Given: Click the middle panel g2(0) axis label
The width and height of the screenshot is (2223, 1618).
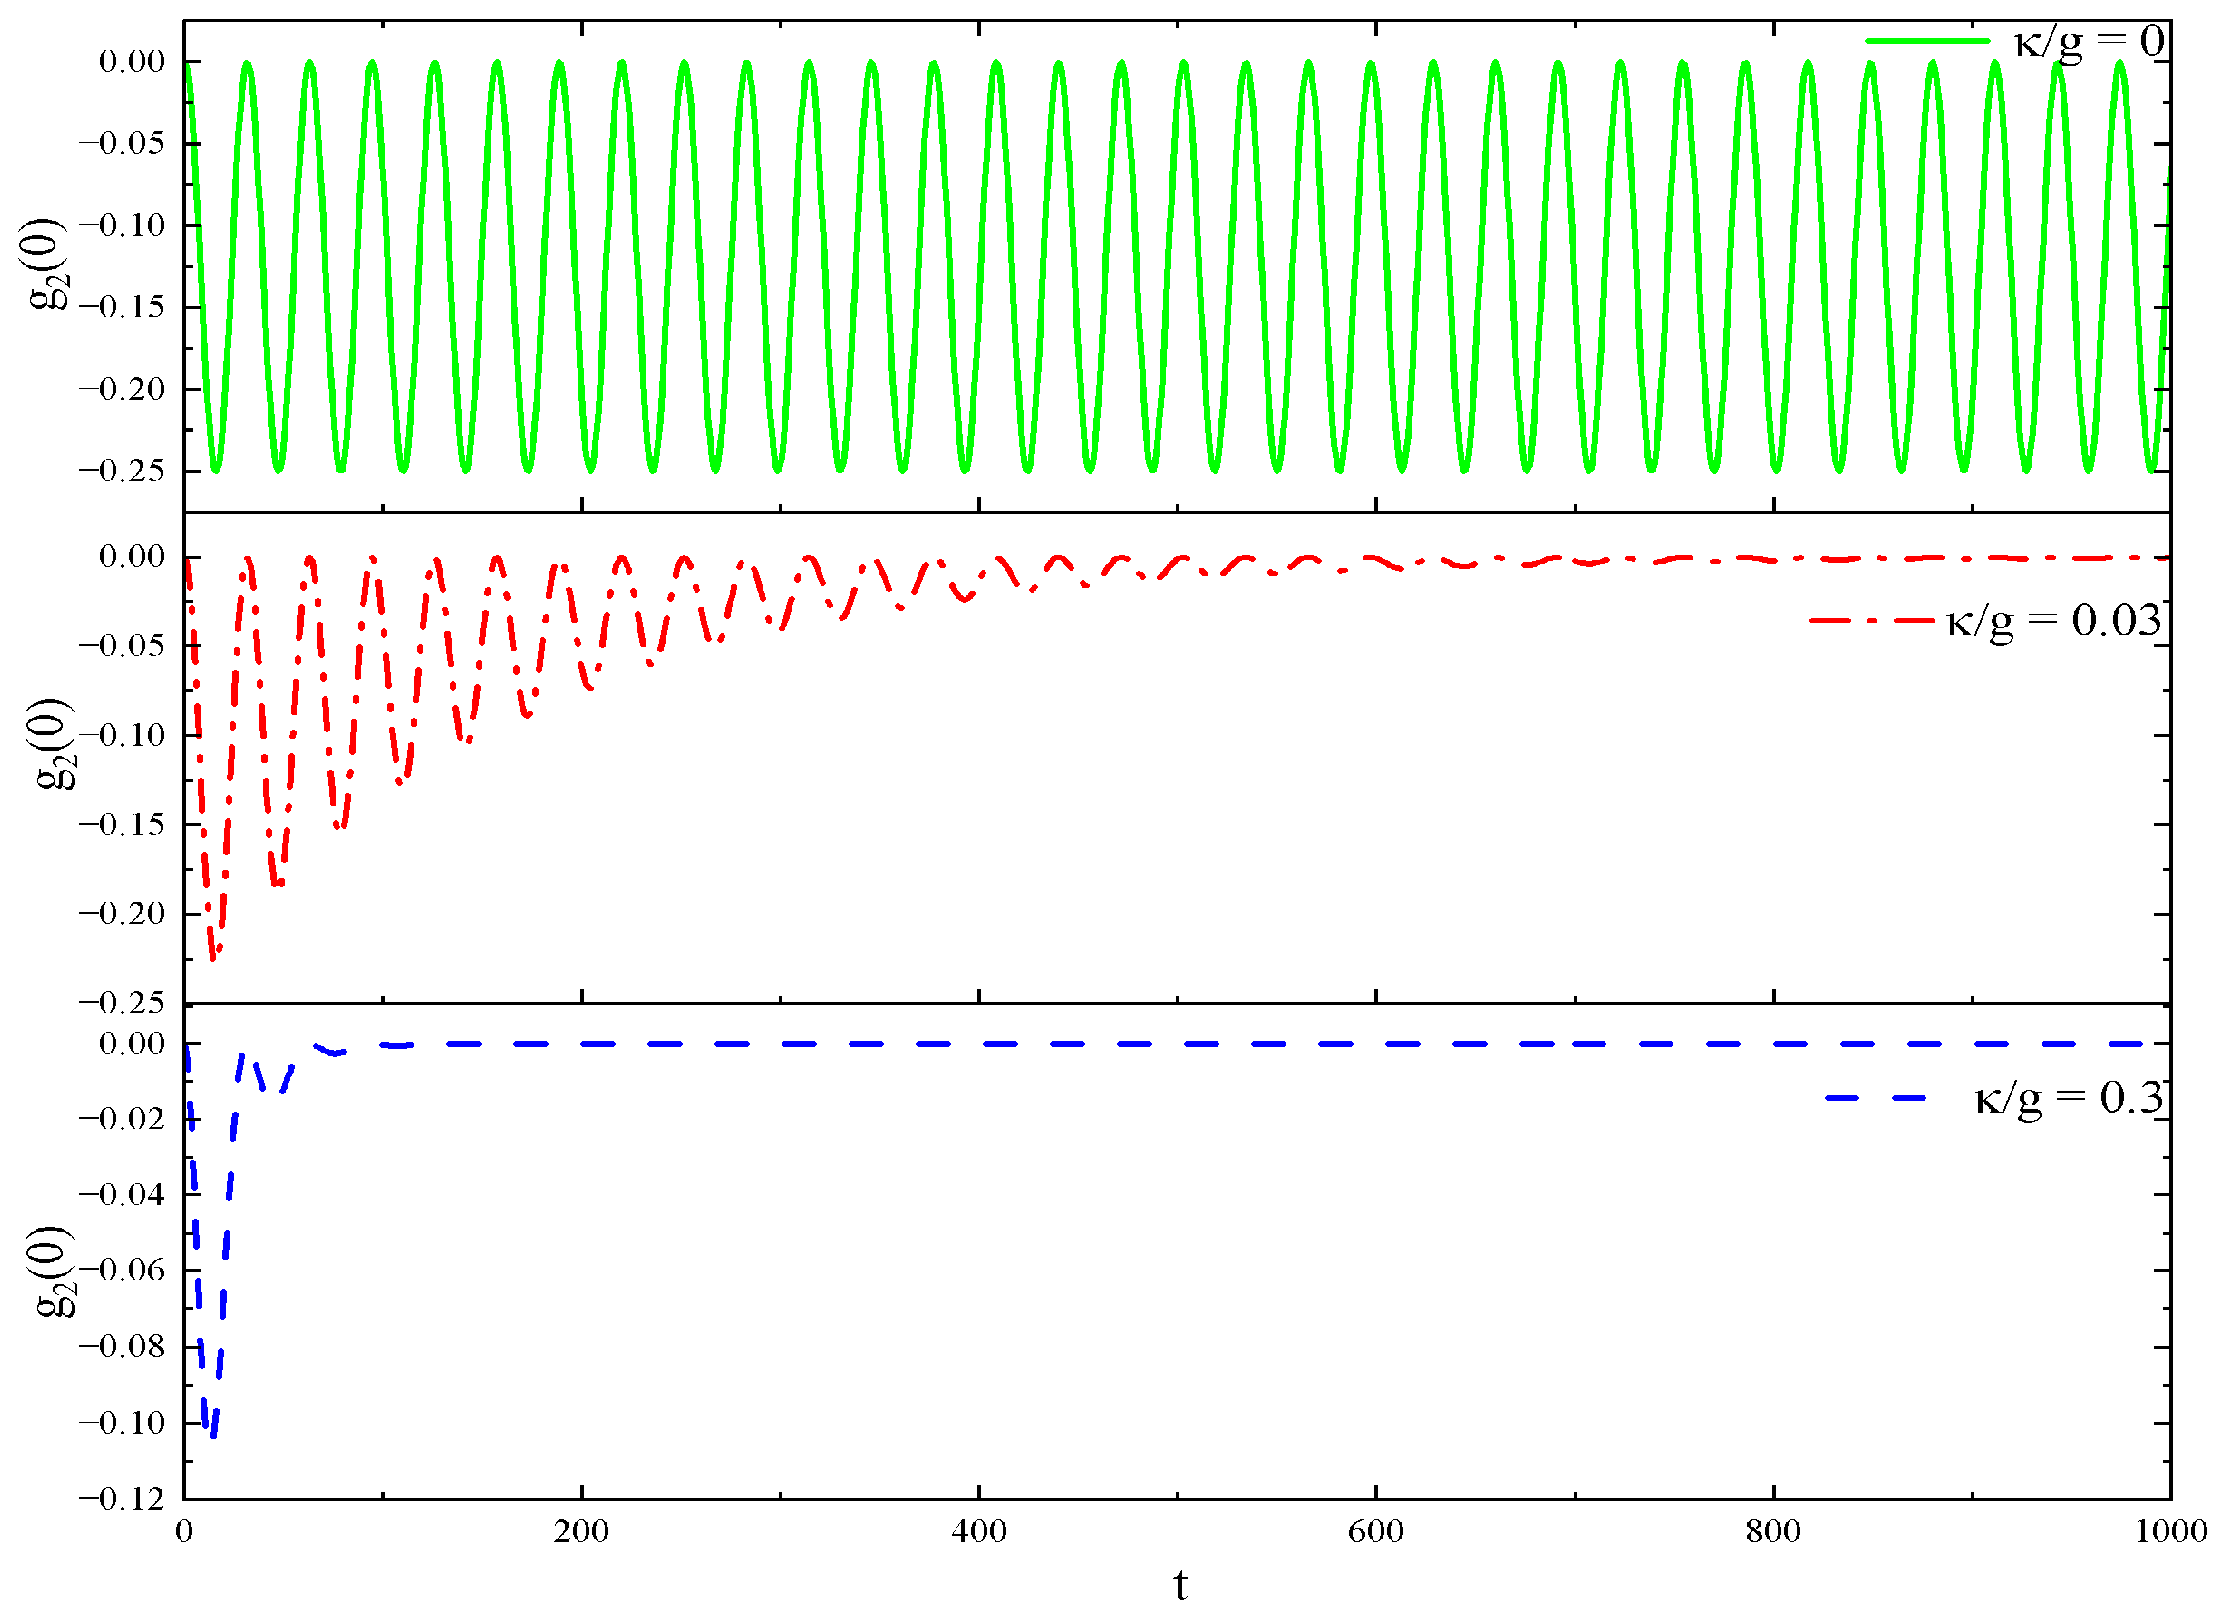Looking at the screenshot, I should pyautogui.click(x=54, y=745).
